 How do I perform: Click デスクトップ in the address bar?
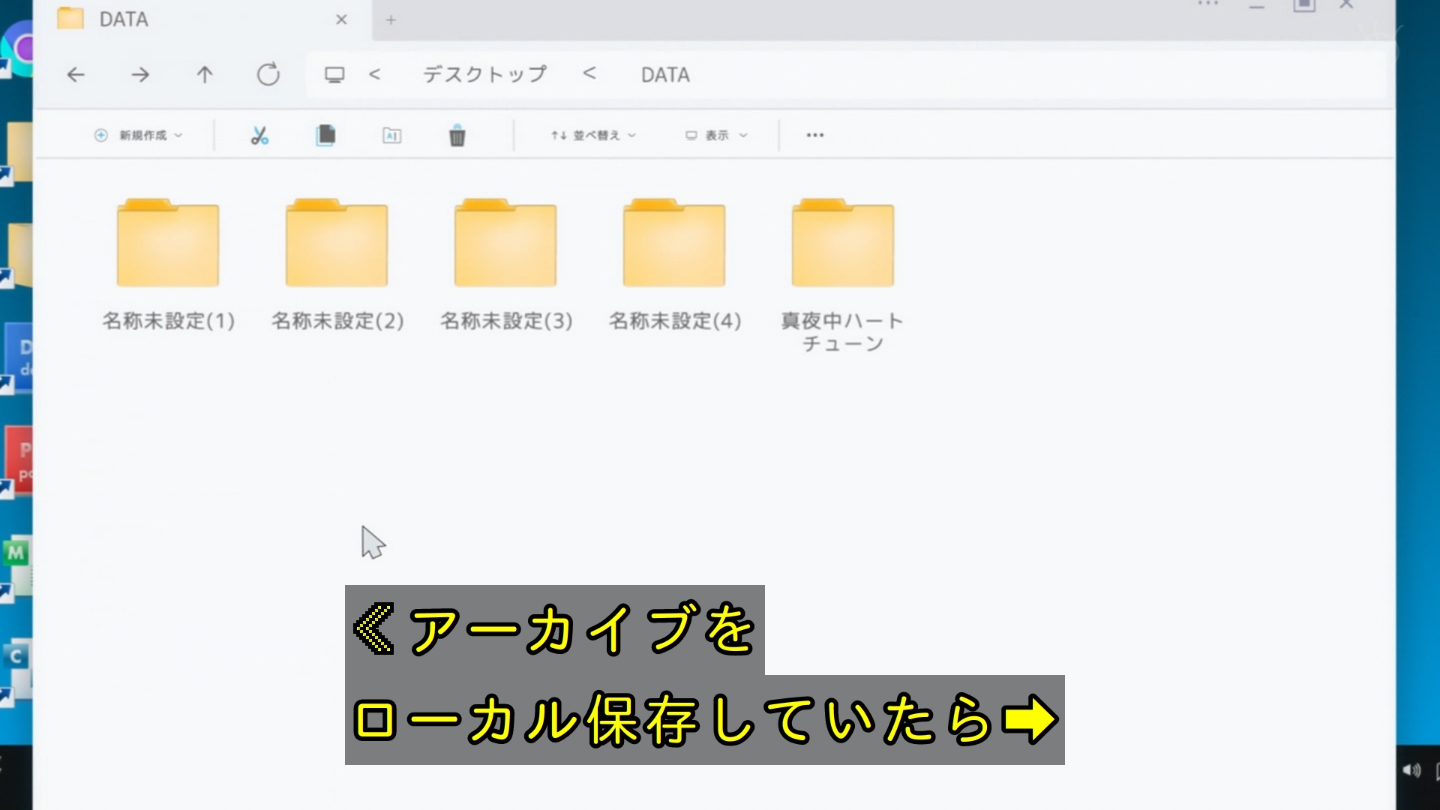(x=484, y=75)
